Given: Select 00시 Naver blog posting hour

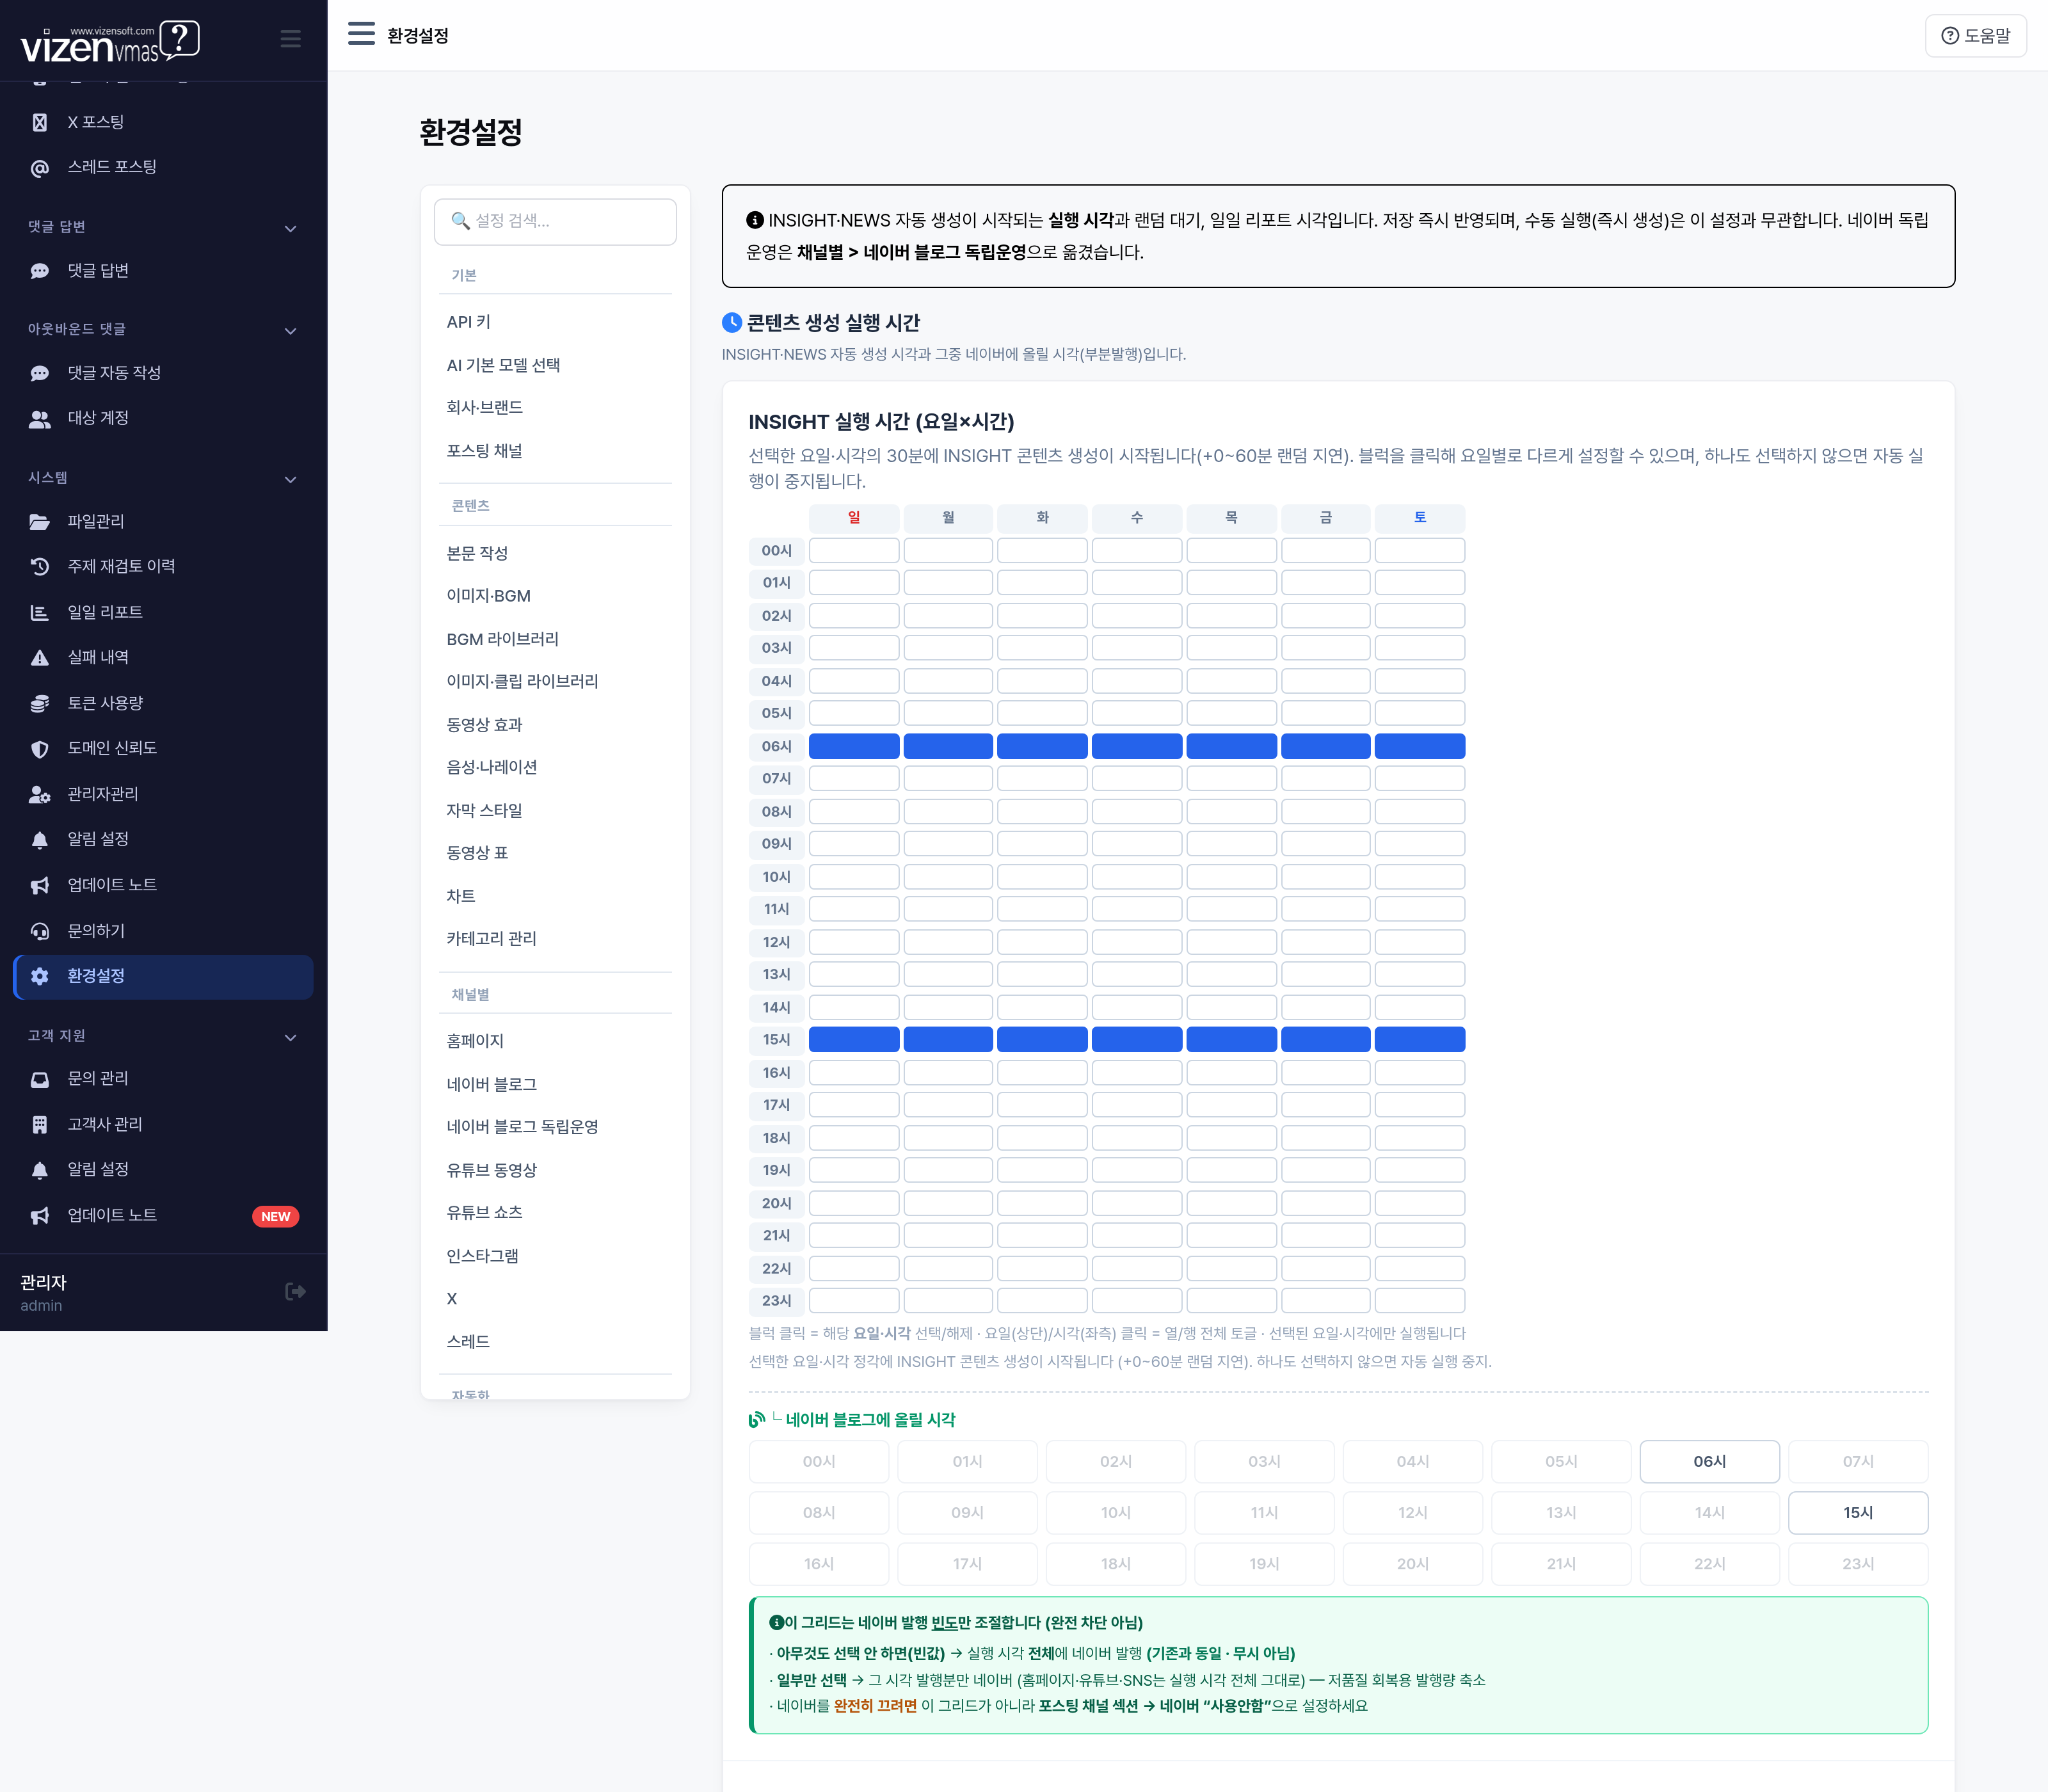Looking at the screenshot, I should click(818, 1461).
